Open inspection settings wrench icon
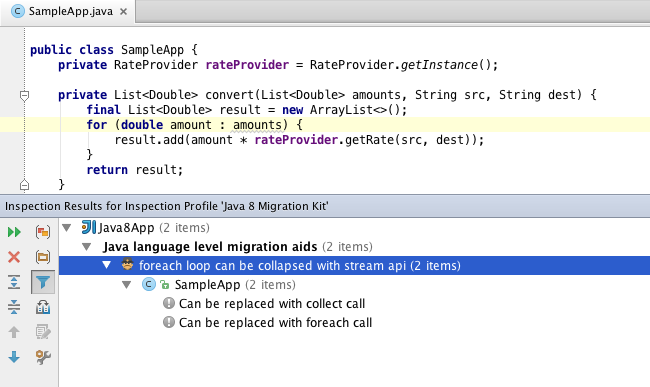Screen dimensions: 650x387 [43, 357]
